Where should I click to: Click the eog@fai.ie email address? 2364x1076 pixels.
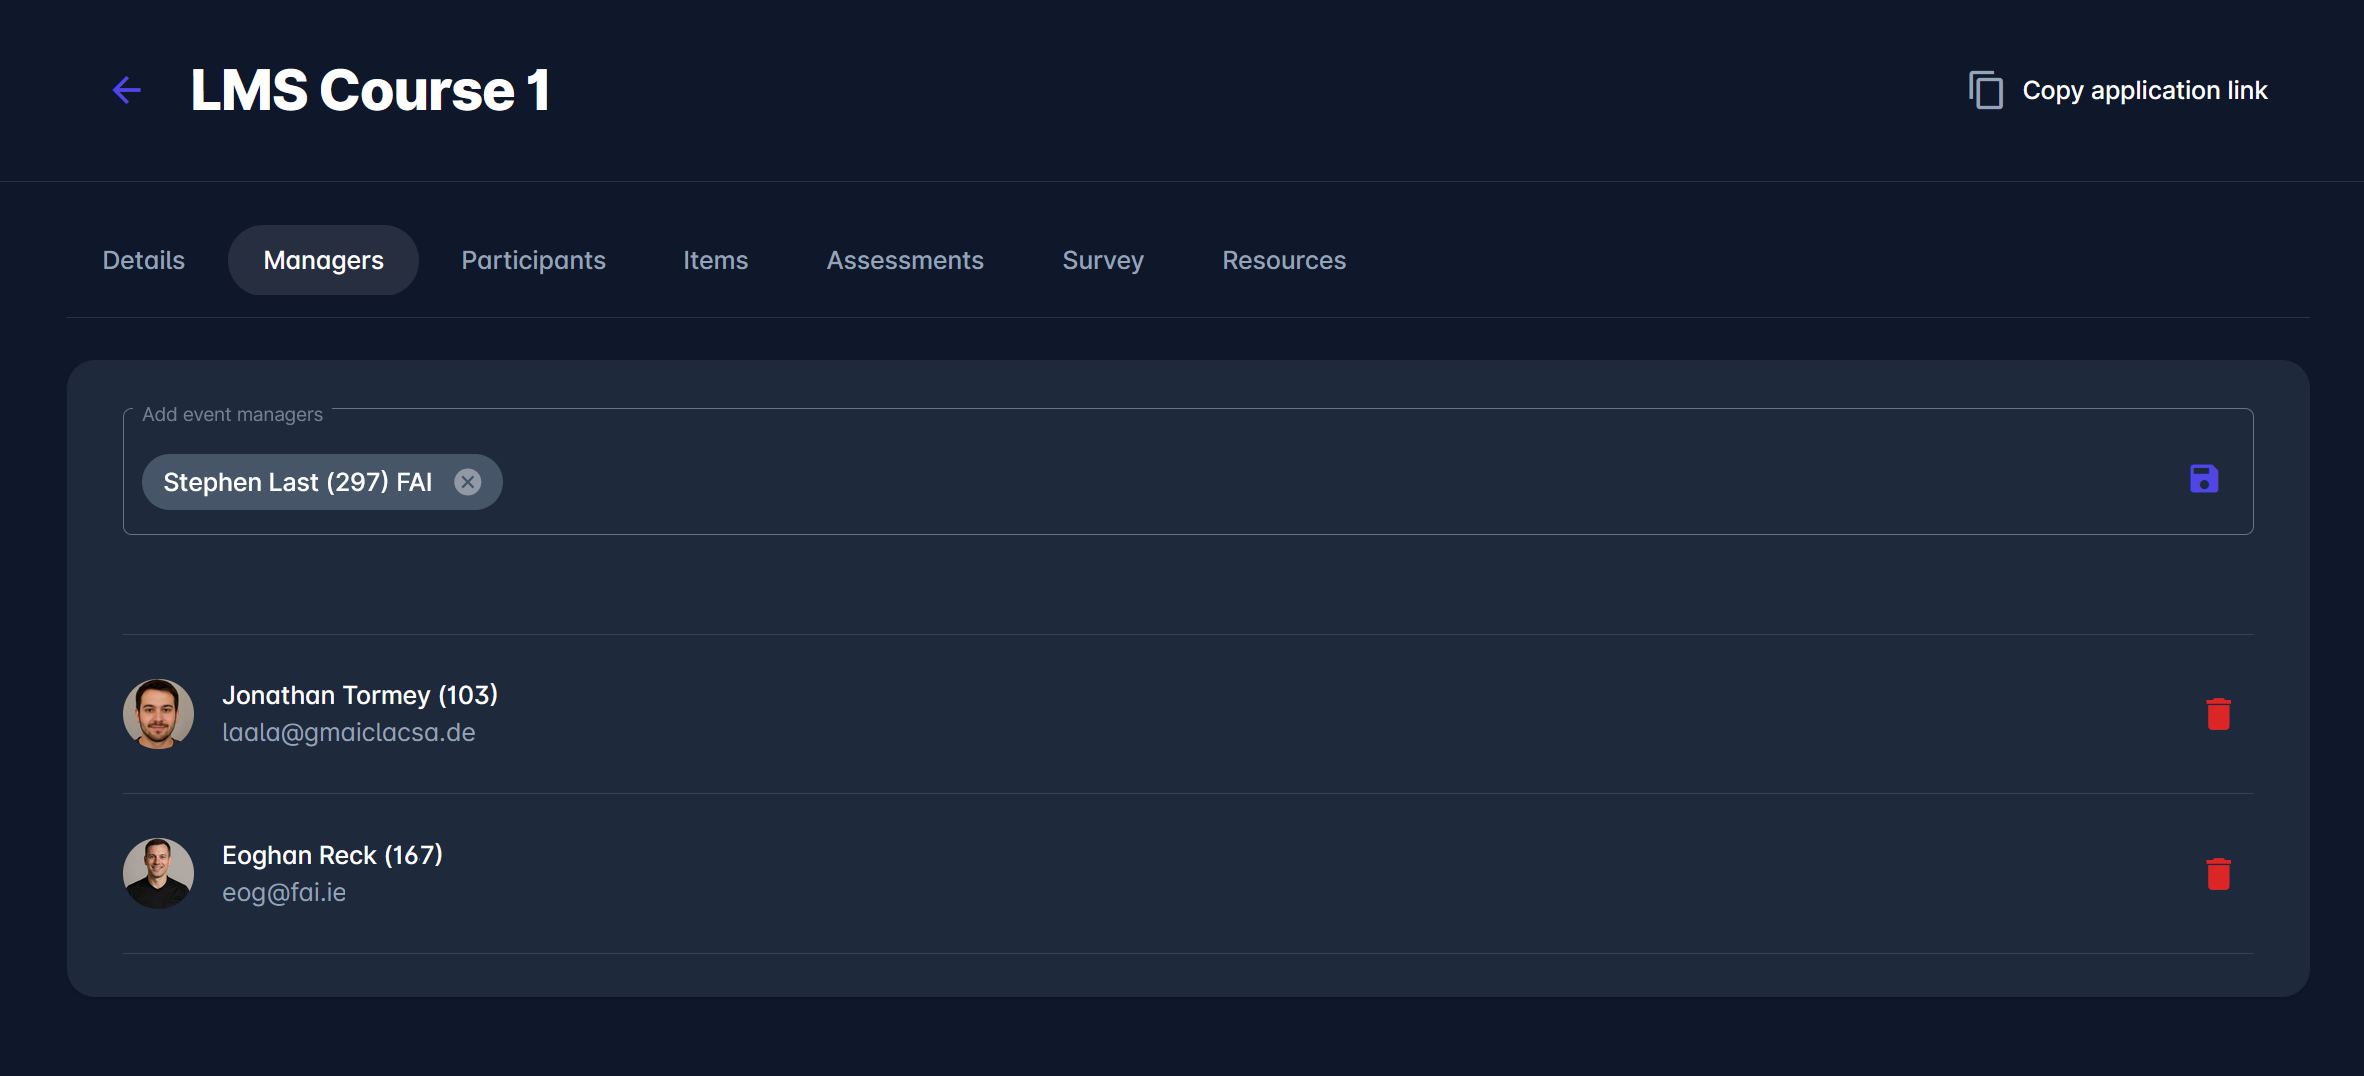pos(284,892)
